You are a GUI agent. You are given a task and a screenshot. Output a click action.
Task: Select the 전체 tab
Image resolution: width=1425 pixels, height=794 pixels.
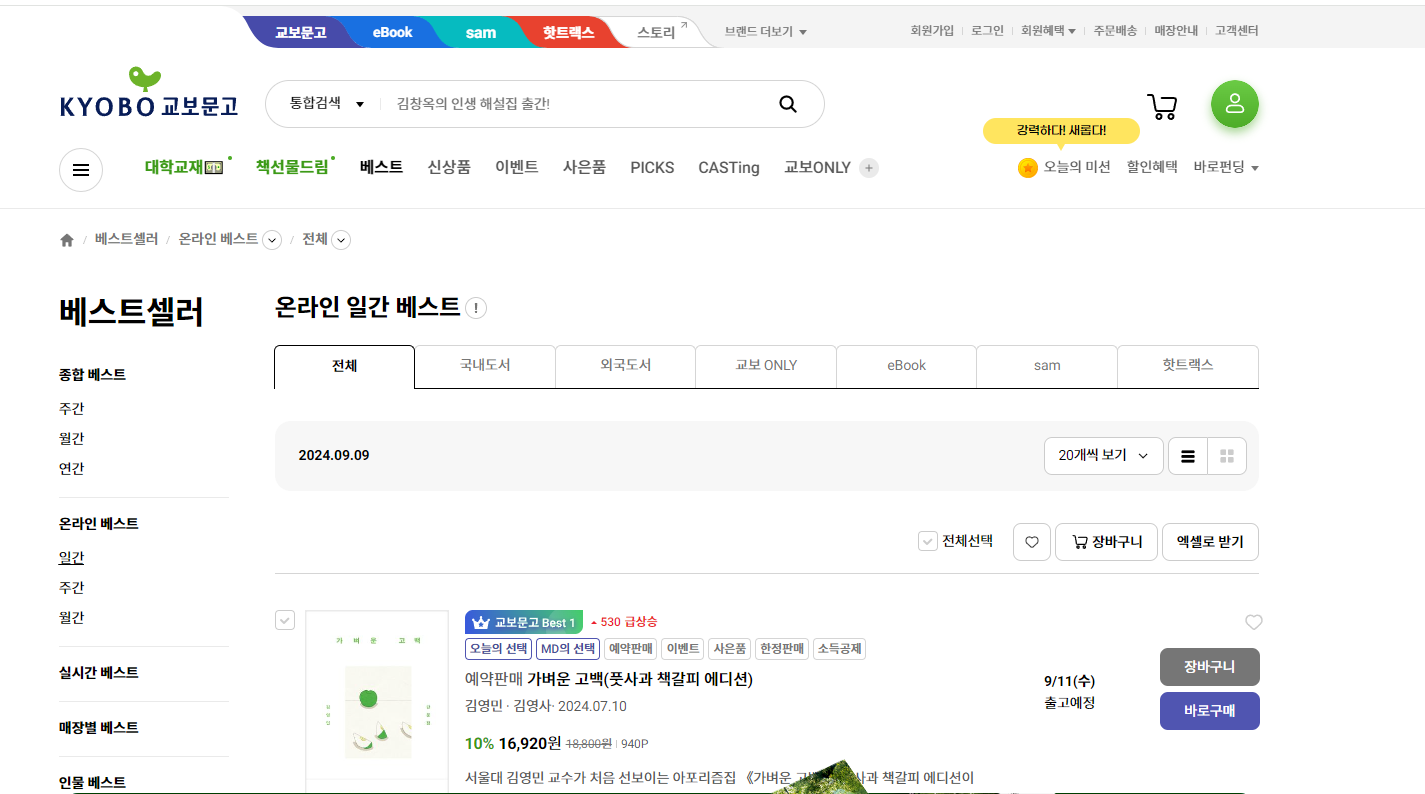[x=345, y=366]
